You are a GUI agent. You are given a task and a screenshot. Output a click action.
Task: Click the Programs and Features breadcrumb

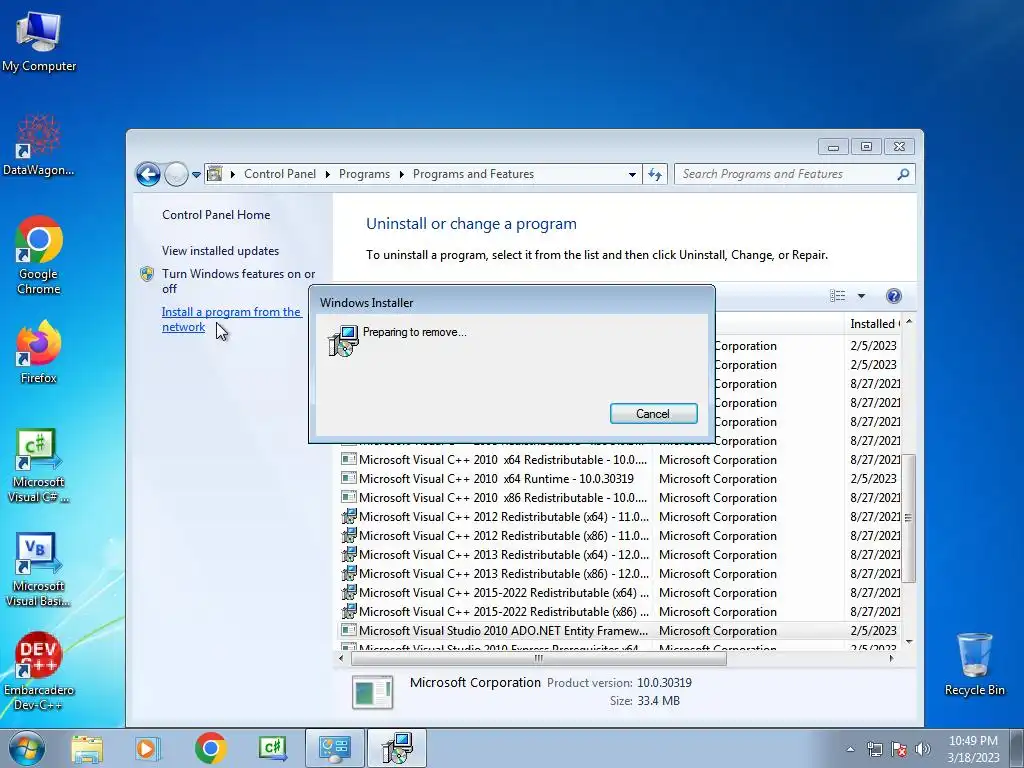473,174
